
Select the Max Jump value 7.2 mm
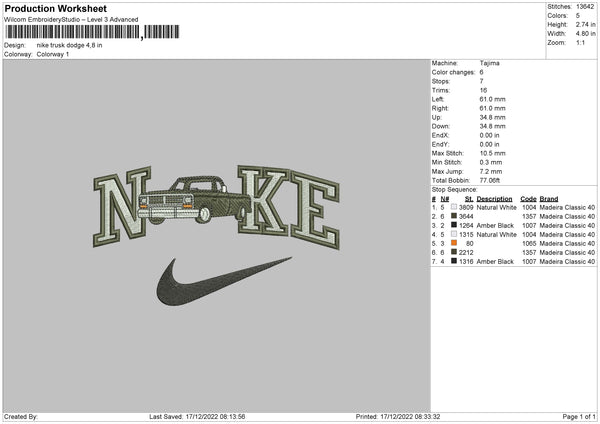point(491,171)
